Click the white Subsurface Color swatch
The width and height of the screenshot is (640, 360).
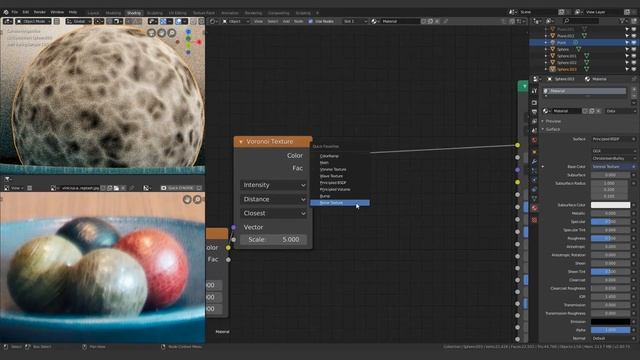610,205
